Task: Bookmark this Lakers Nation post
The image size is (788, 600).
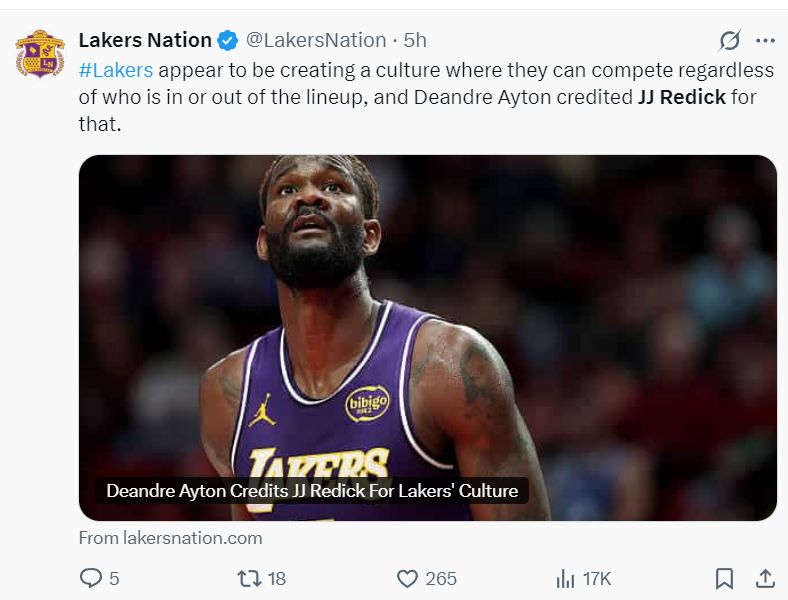Action: (724, 578)
